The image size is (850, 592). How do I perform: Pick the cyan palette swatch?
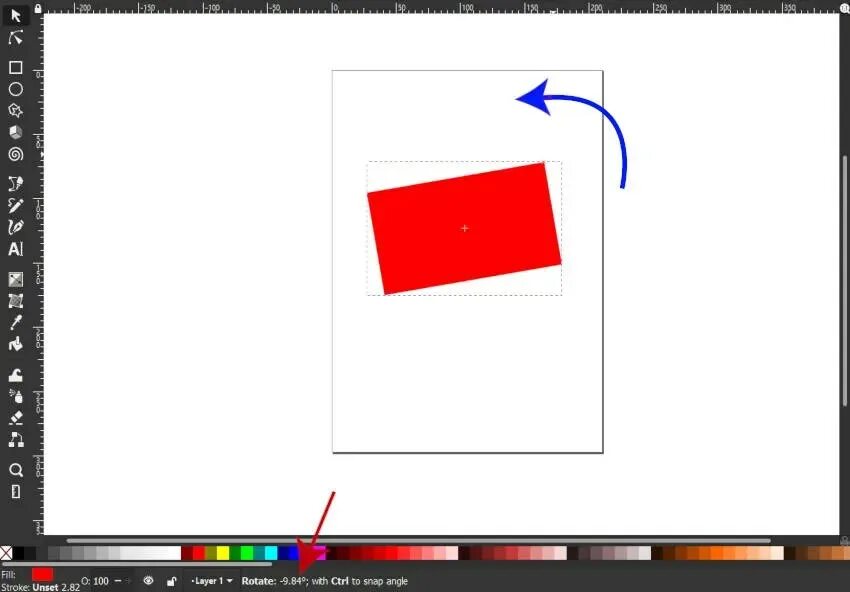(271, 553)
